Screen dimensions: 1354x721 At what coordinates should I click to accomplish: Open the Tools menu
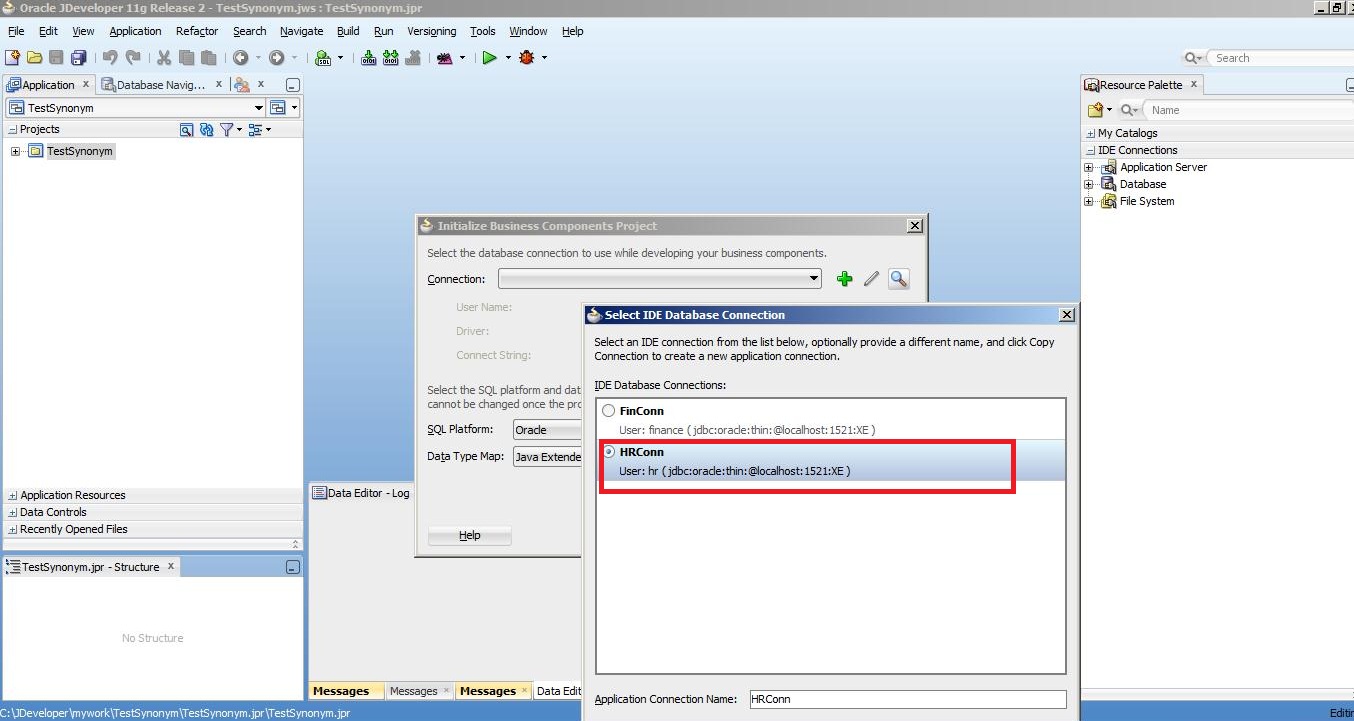(x=483, y=31)
